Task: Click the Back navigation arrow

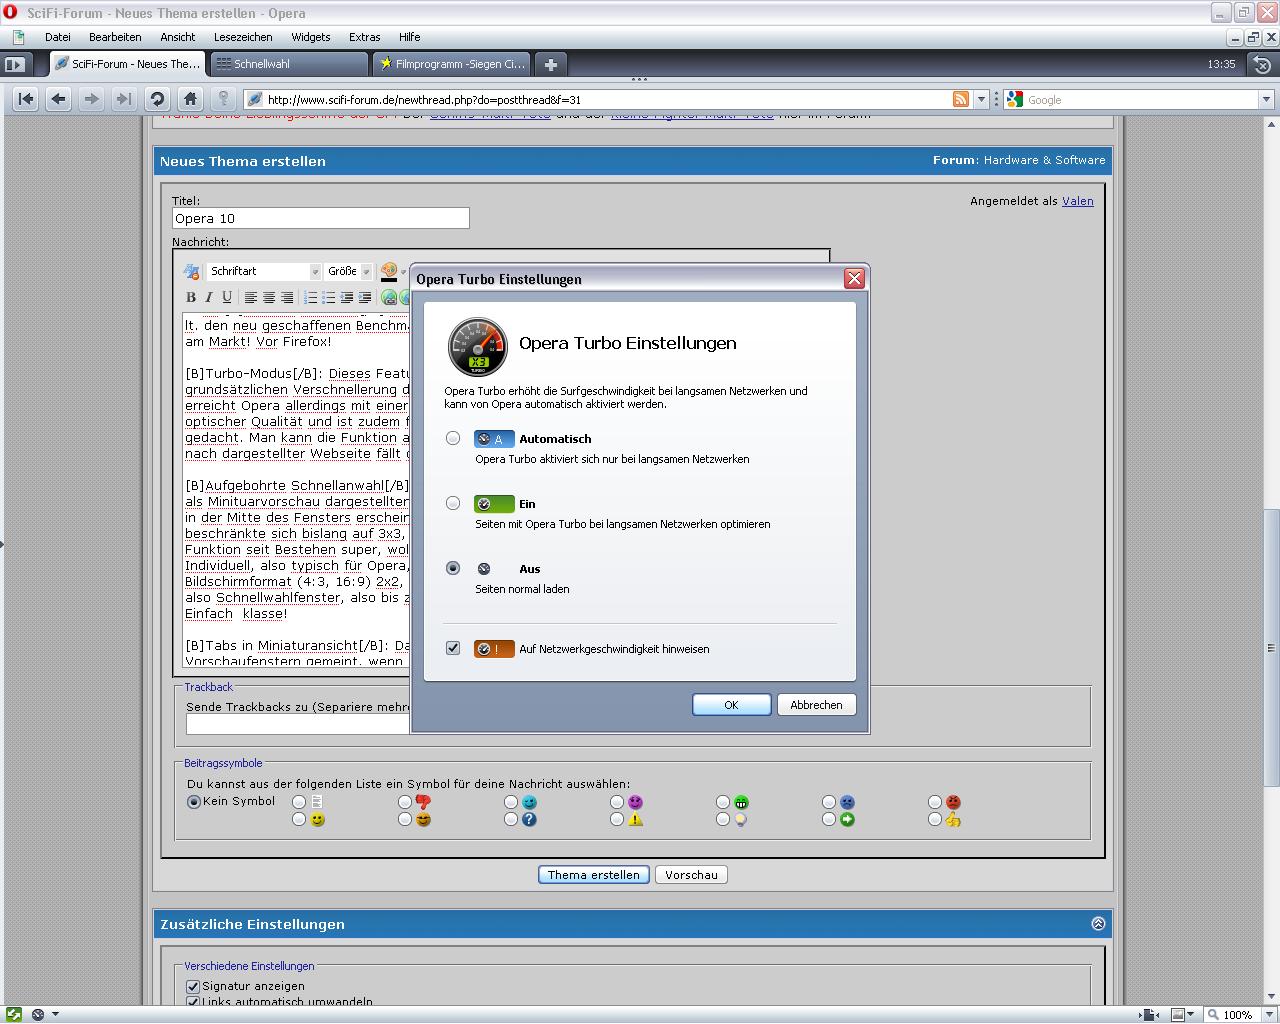Action: (59, 99)
